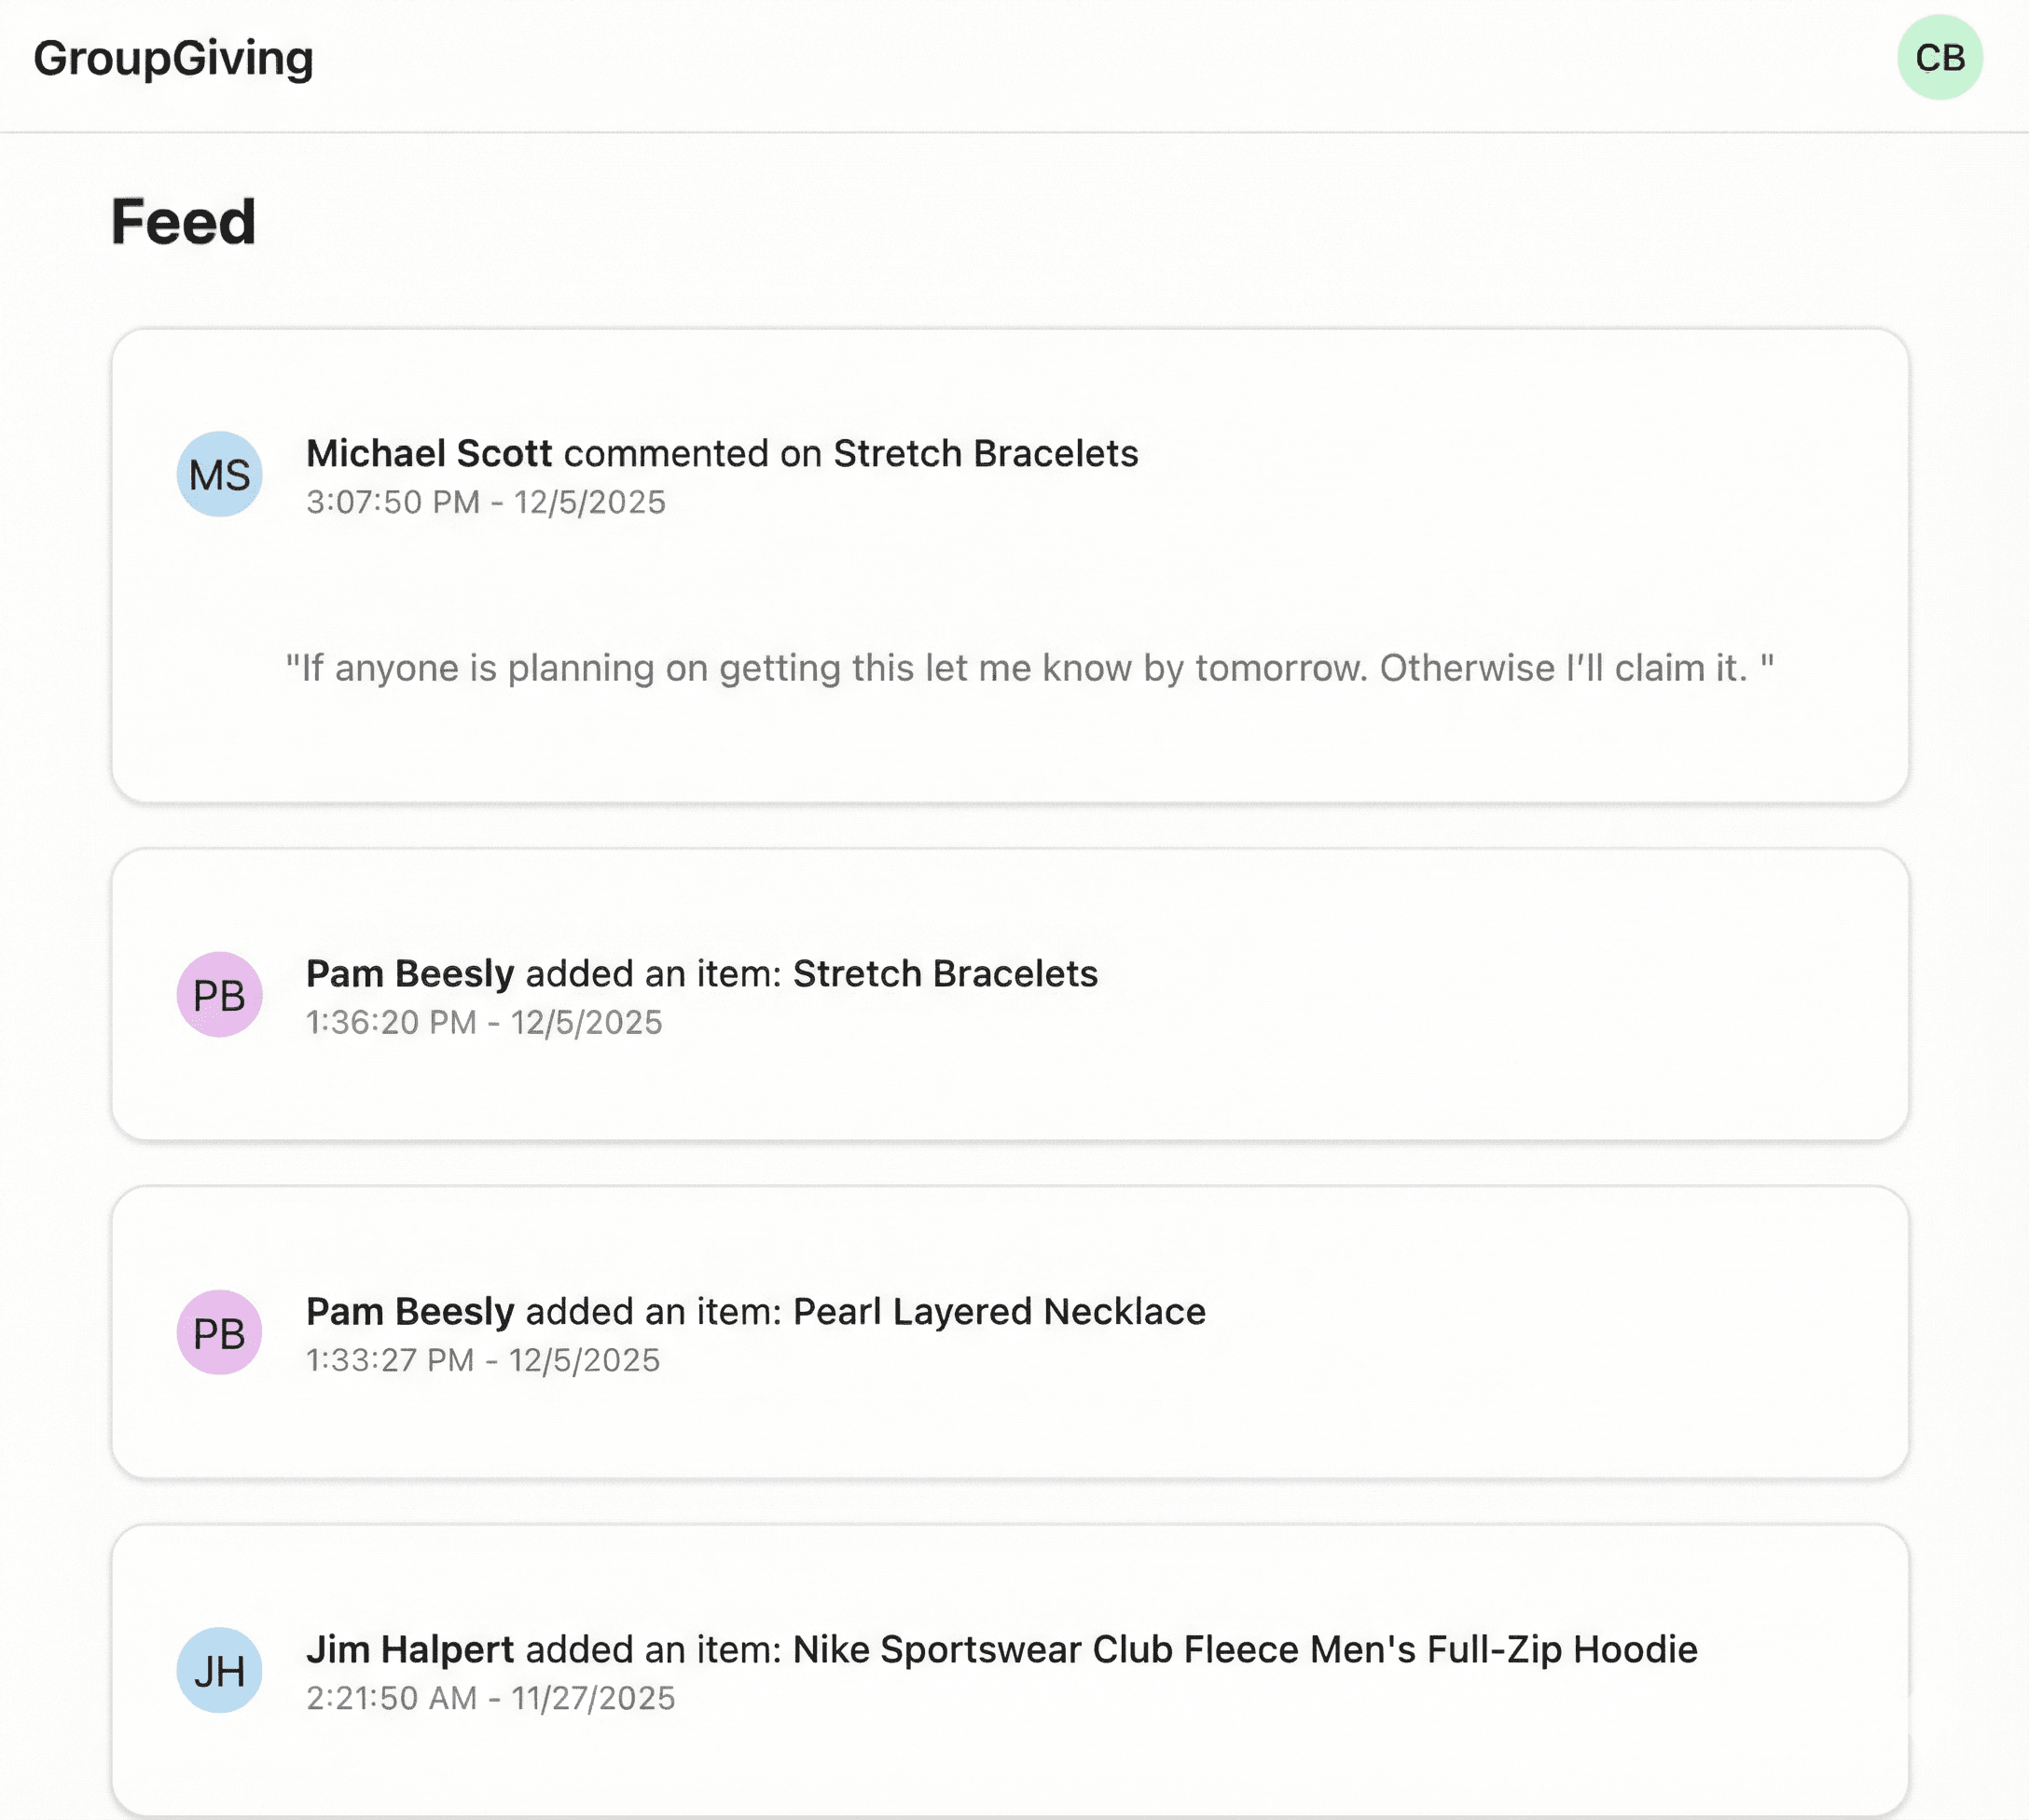Open the GroupGiving home logo
2029x1820 pixels.
tap(172, 58)
